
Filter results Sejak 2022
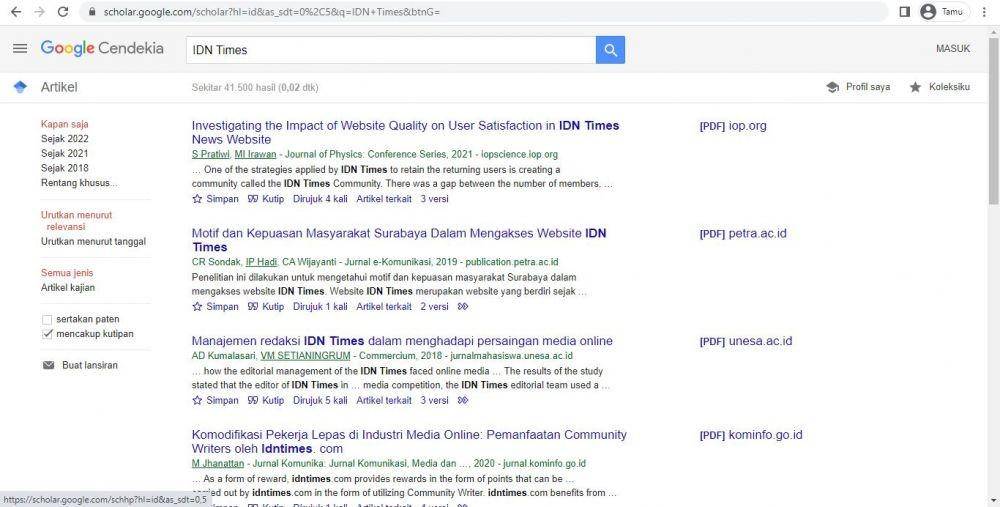[x=64, y=139]
